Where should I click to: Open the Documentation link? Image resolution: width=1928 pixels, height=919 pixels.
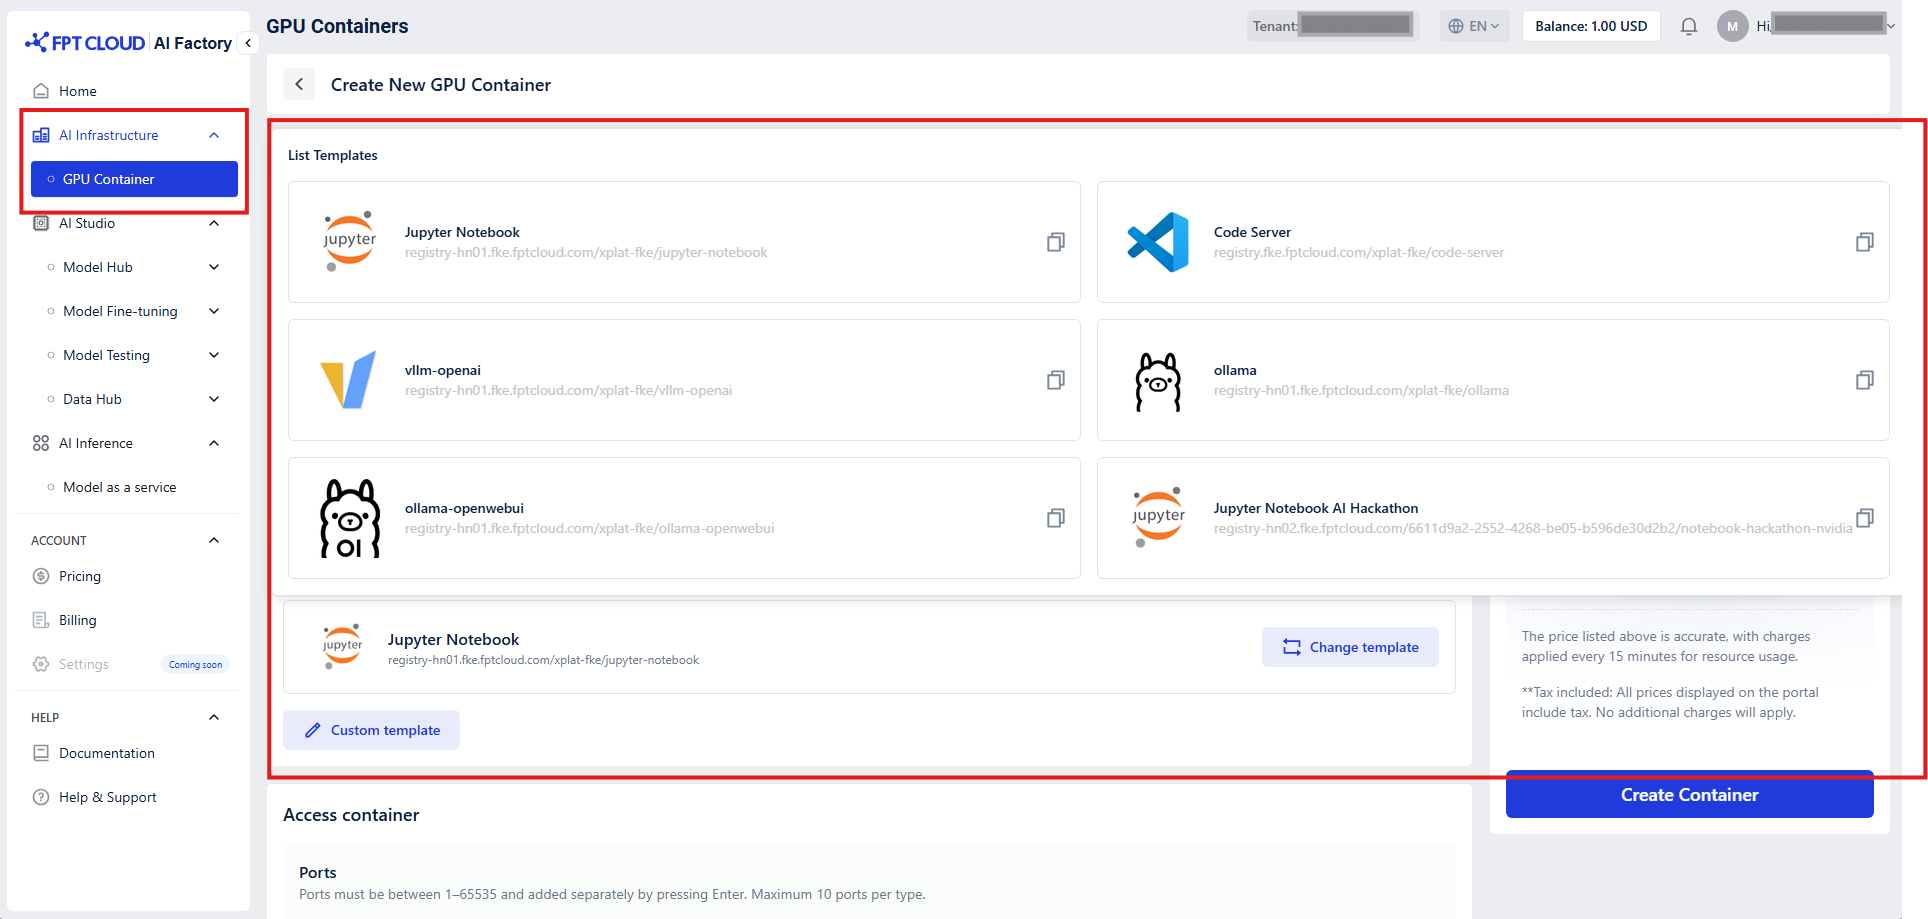coord(107,753)
